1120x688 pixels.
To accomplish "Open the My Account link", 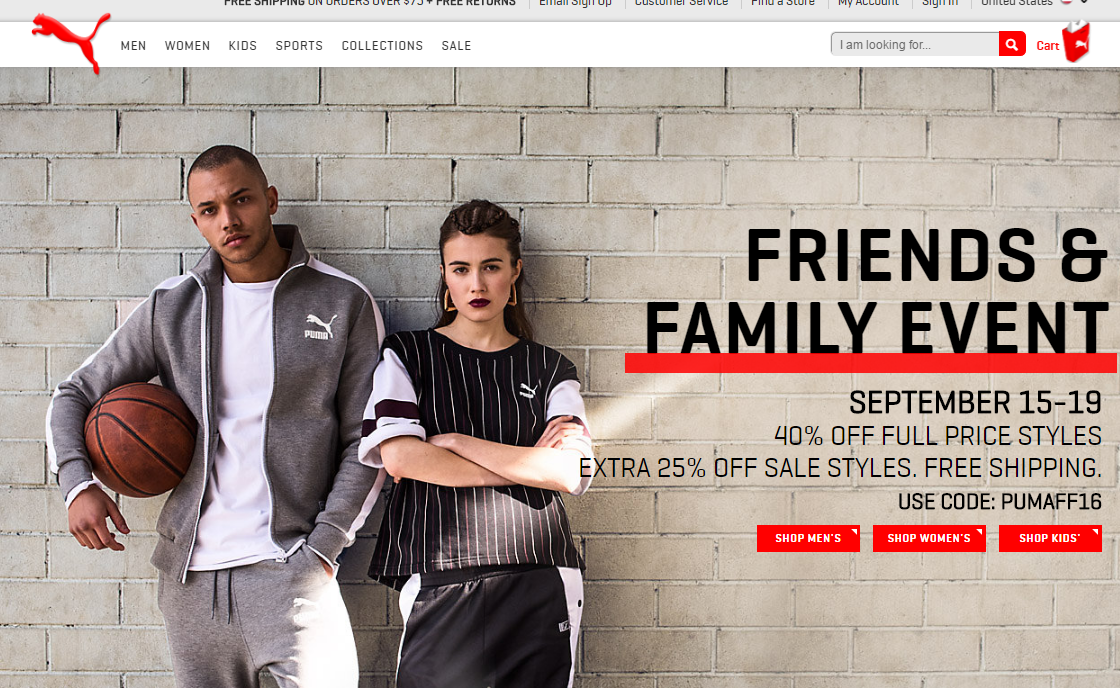I will tap(868, 3).
